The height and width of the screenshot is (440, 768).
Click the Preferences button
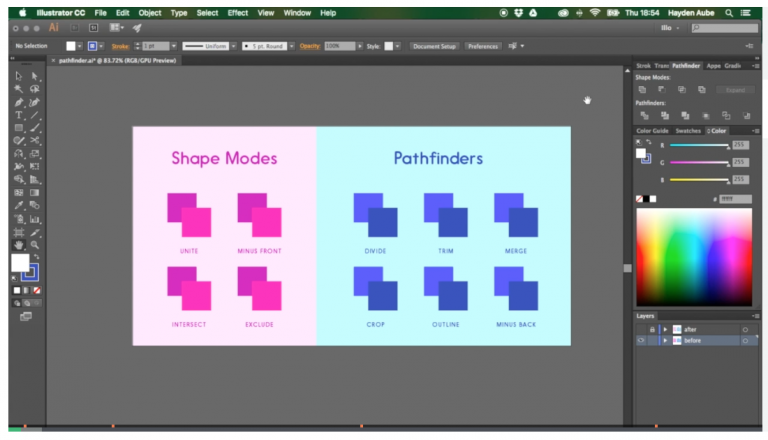(482, 46)
